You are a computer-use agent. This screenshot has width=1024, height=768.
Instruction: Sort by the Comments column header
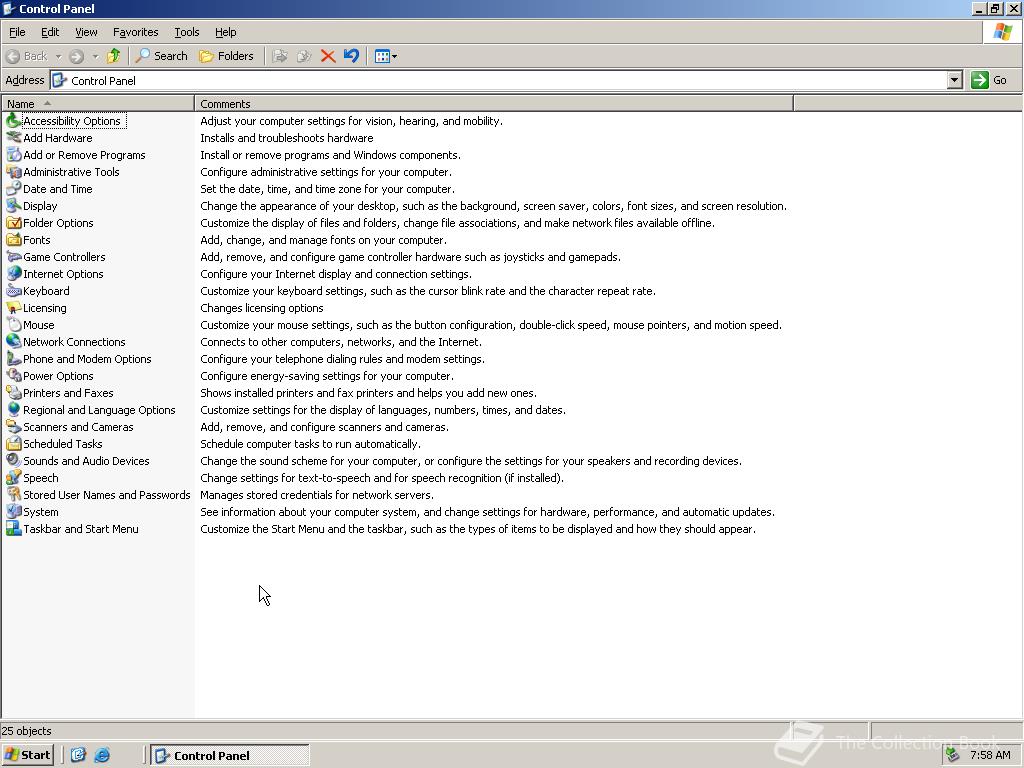[494, 103]
